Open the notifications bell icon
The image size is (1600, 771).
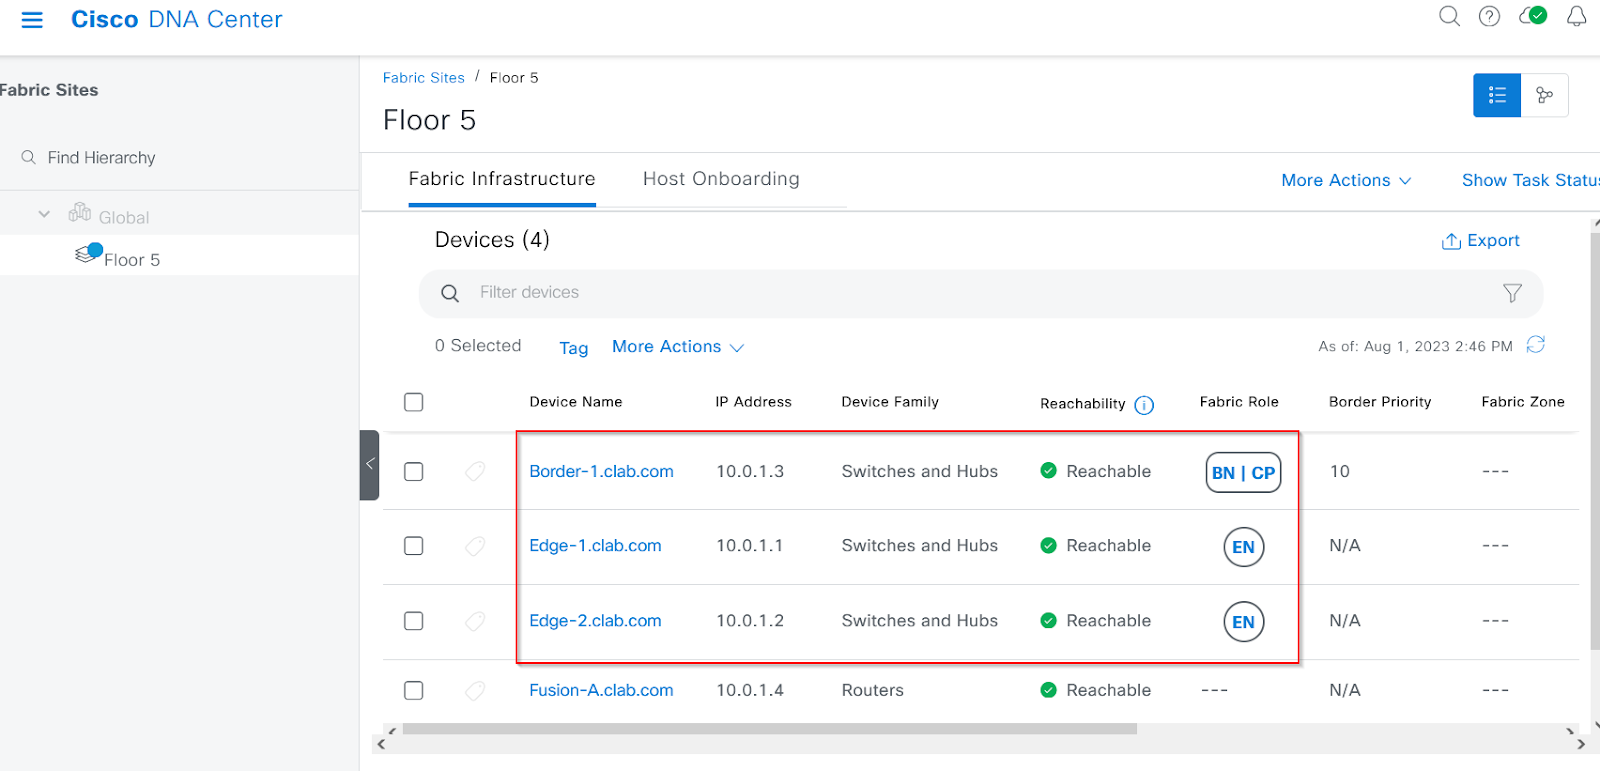[x=1576, y=16]
